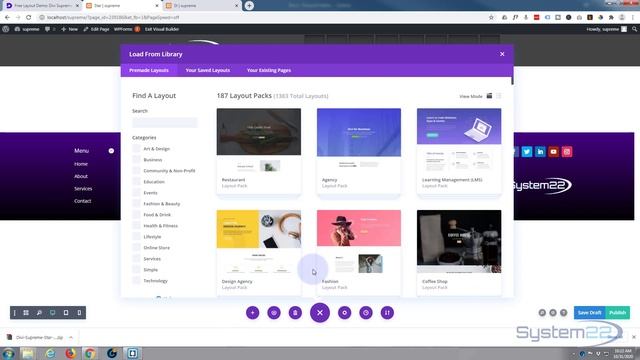Open the Learning Management (LMS) layout pack
The height and width of the screenshot is (360, 640).
[x=459, y=150]
